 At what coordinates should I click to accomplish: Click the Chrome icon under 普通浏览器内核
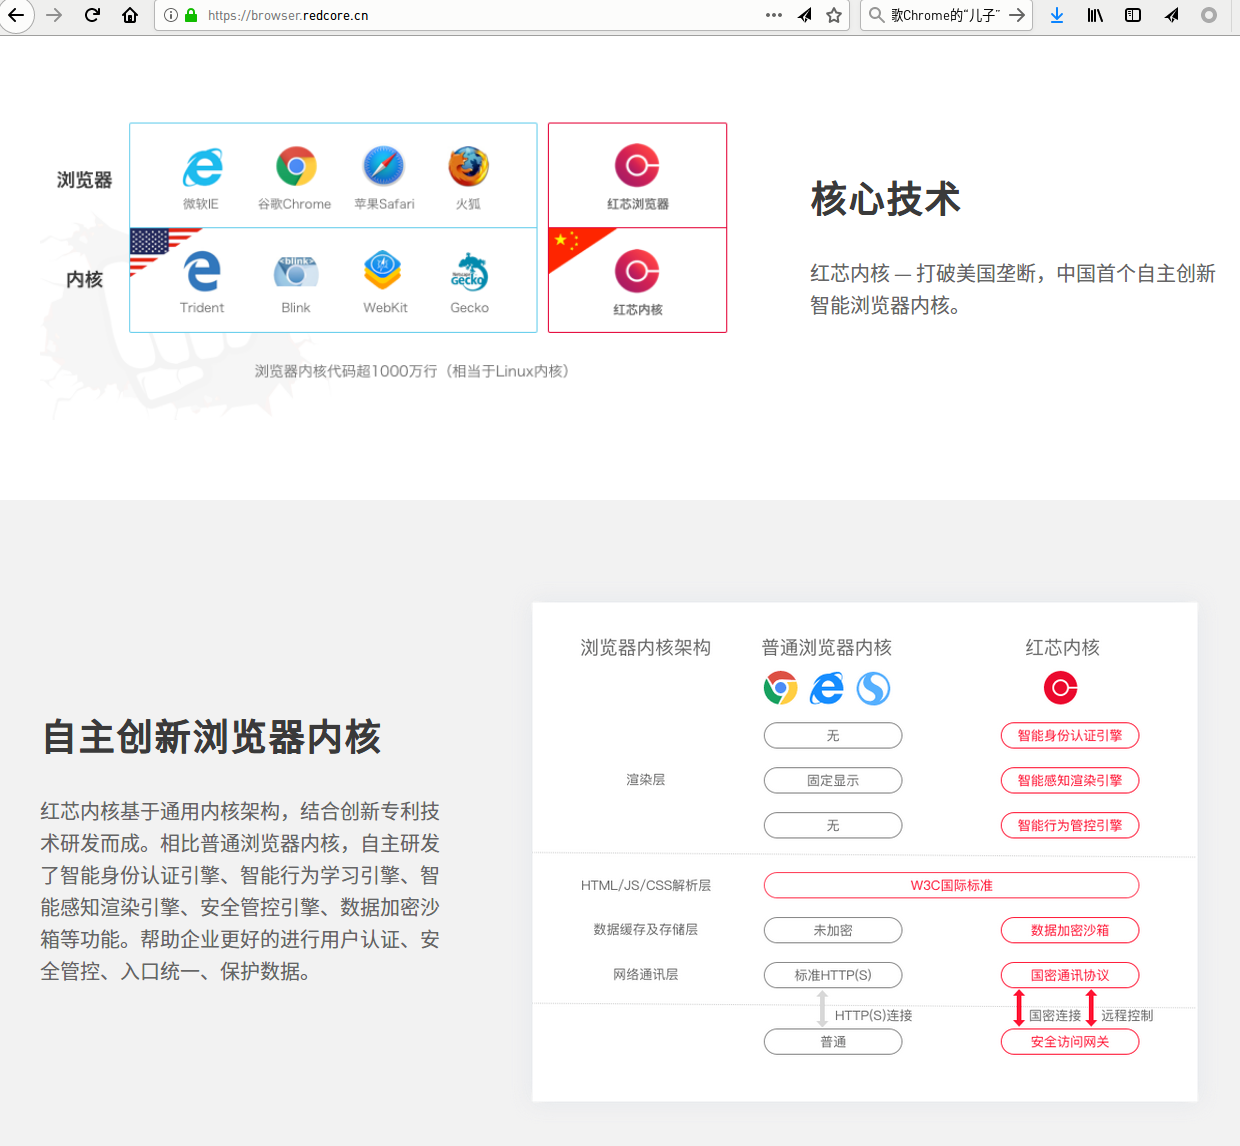tap(781, 688)
